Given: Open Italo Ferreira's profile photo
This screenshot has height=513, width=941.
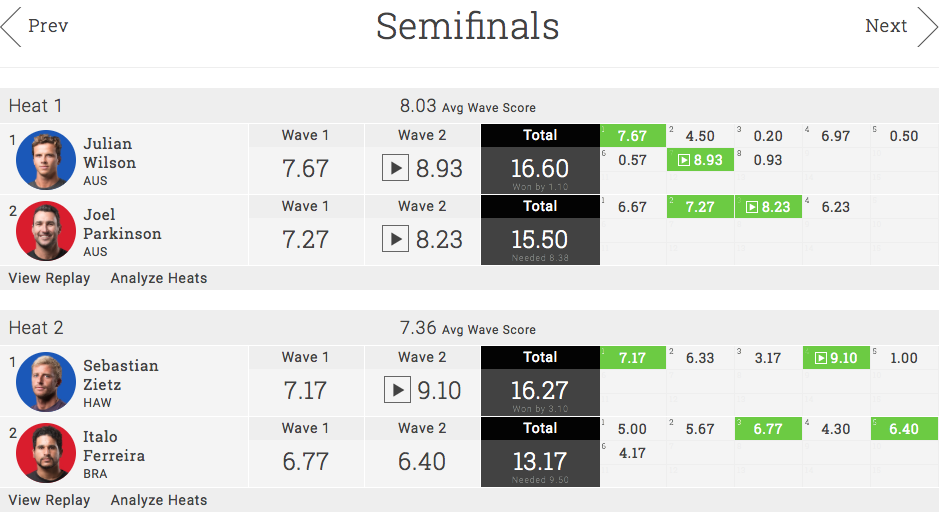Looking at the screenshot, I should point(46,453).
